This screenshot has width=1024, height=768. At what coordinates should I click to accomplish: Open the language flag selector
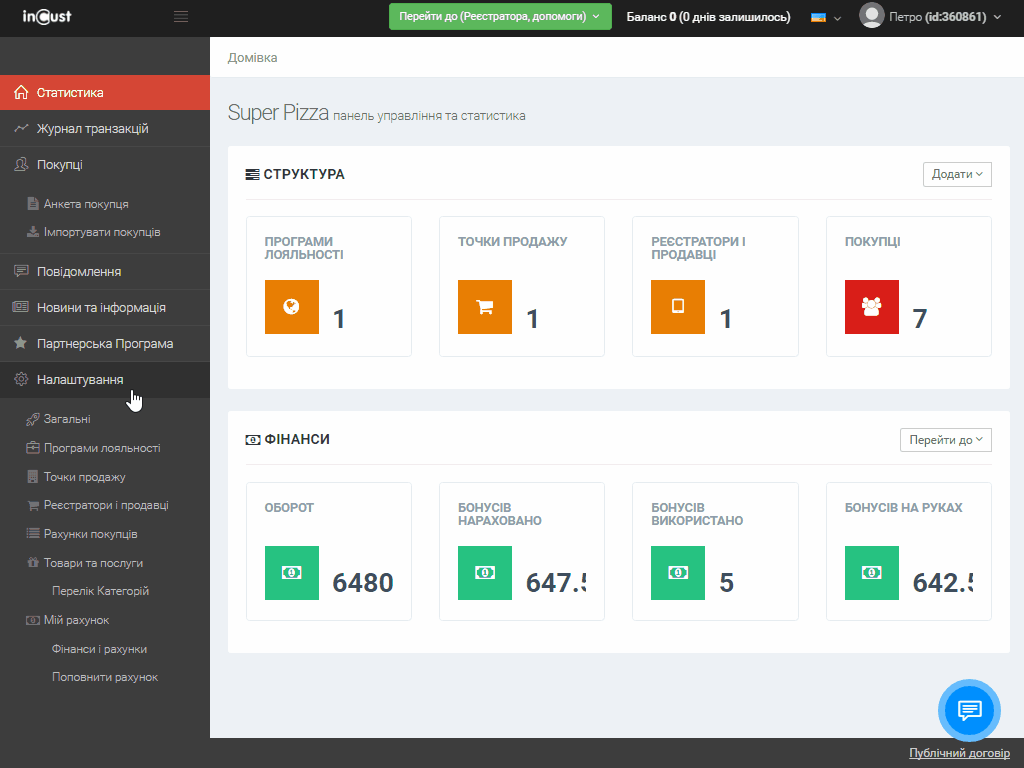[x=825, y=17]
